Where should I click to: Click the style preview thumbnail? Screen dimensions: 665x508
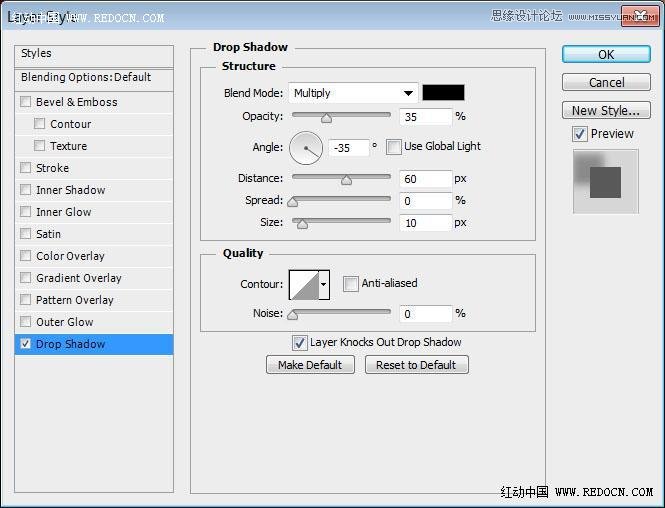pos(605,181)
